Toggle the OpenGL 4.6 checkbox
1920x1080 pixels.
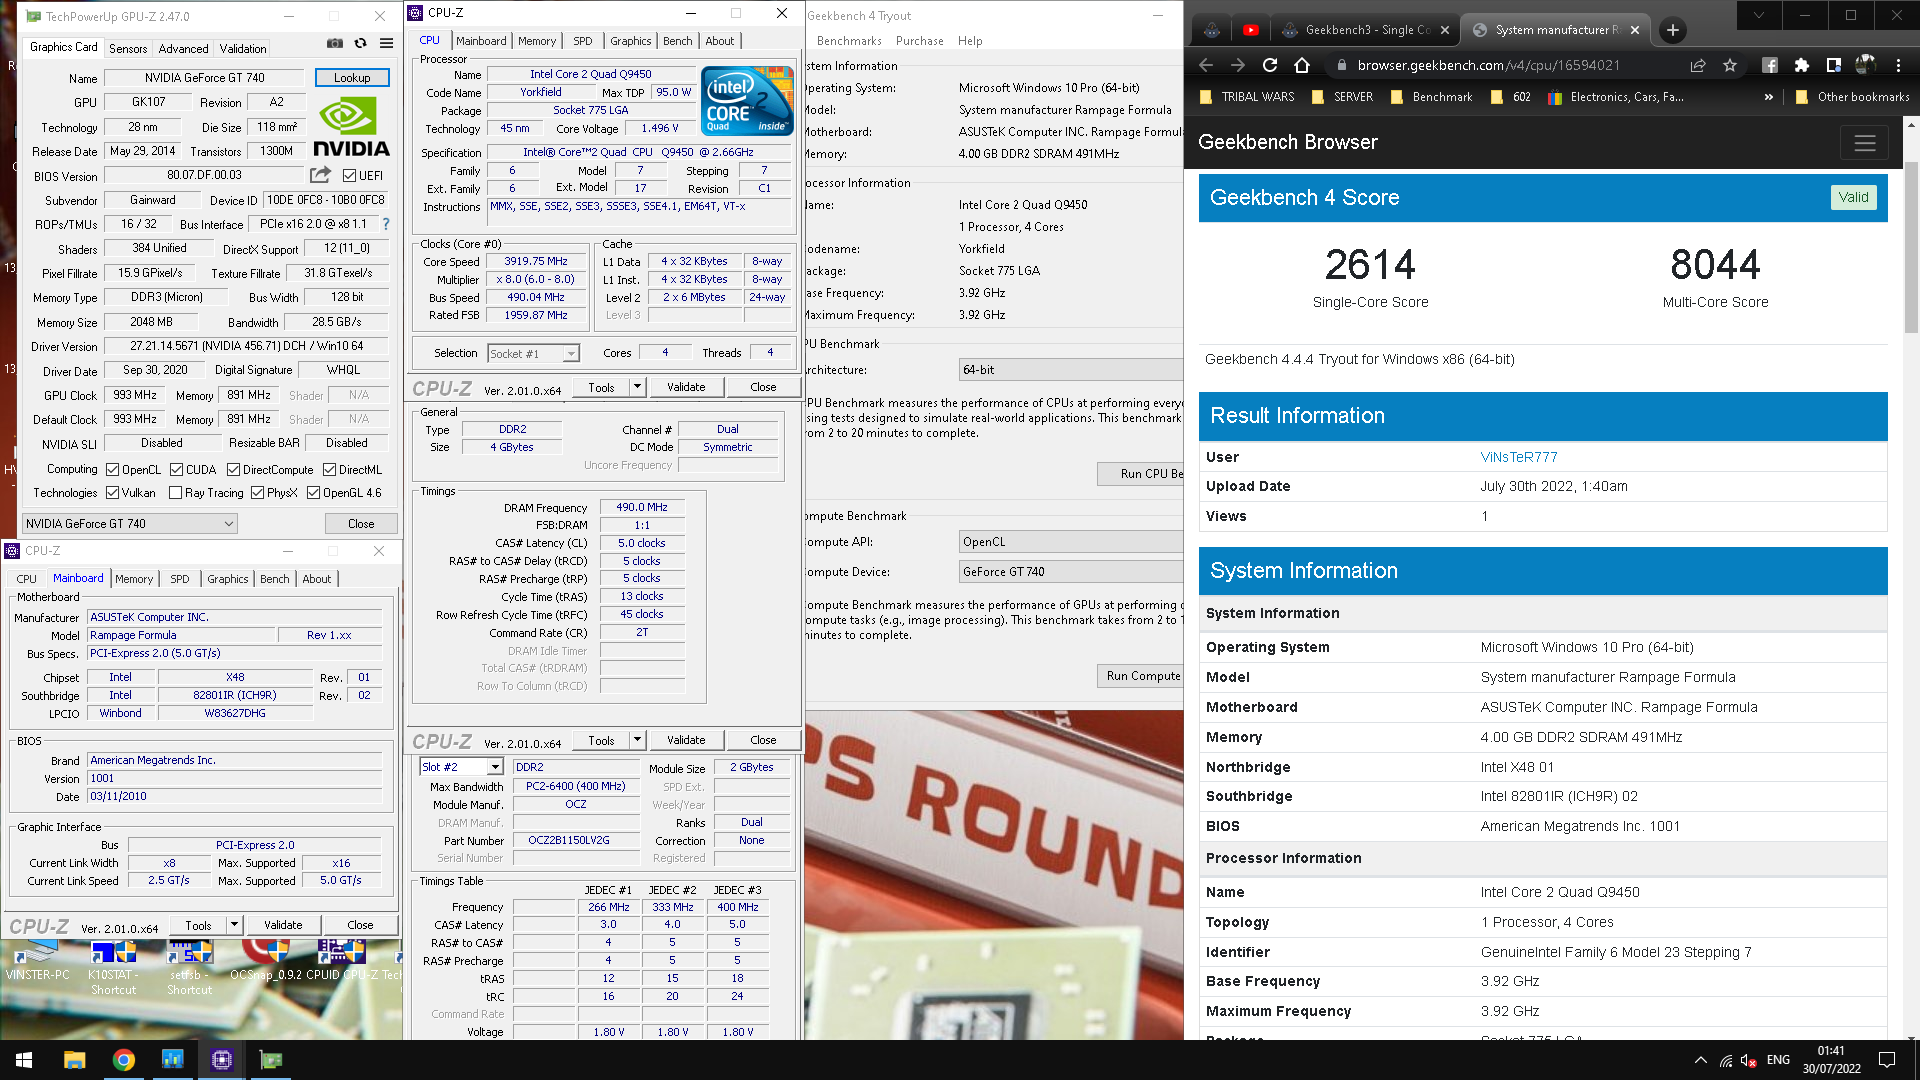[x=313, y=493]
